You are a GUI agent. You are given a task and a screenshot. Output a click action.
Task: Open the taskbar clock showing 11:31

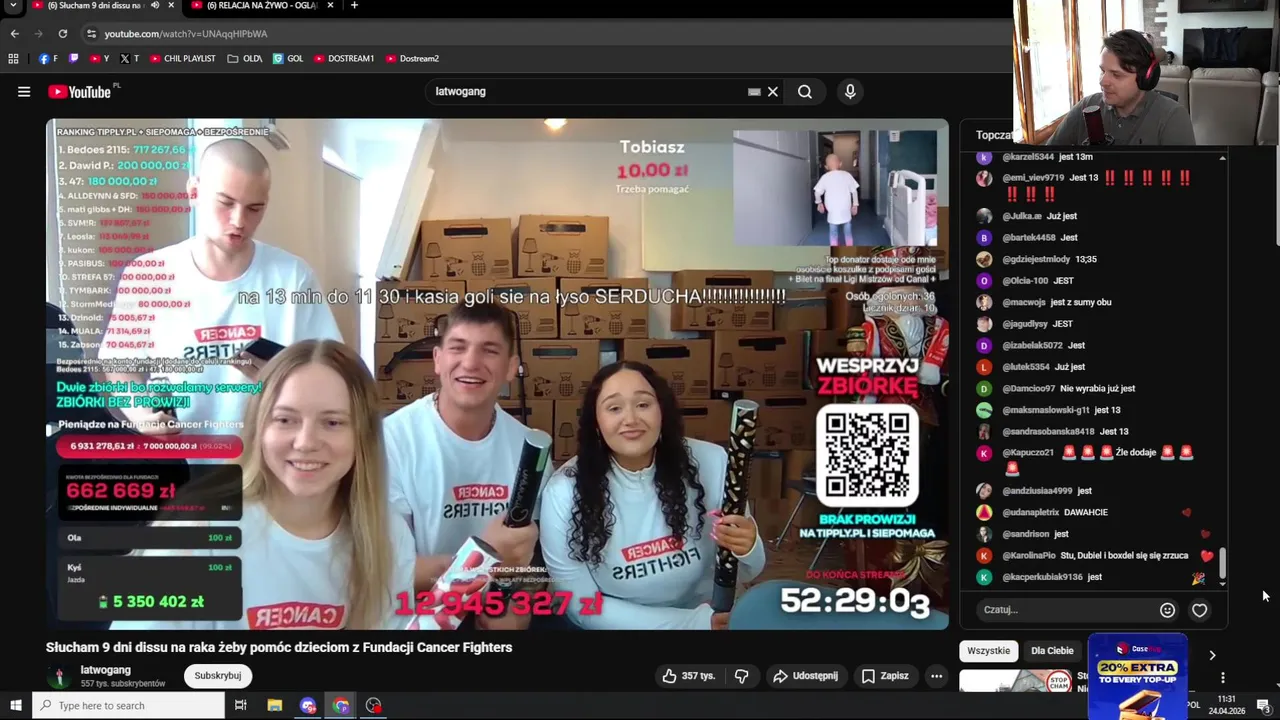1227,705
